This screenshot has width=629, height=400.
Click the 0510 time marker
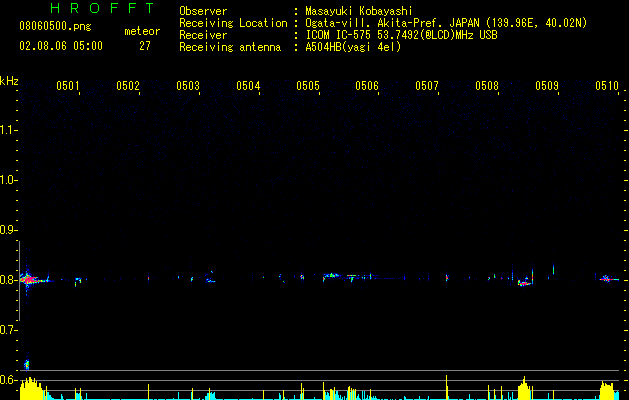(x=607, y=85)
